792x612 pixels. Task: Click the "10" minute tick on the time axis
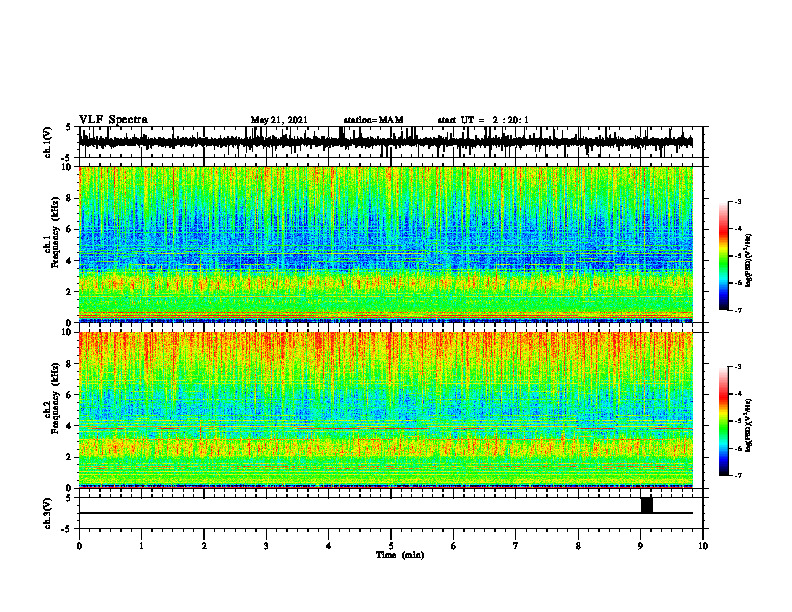click(703, 546)
